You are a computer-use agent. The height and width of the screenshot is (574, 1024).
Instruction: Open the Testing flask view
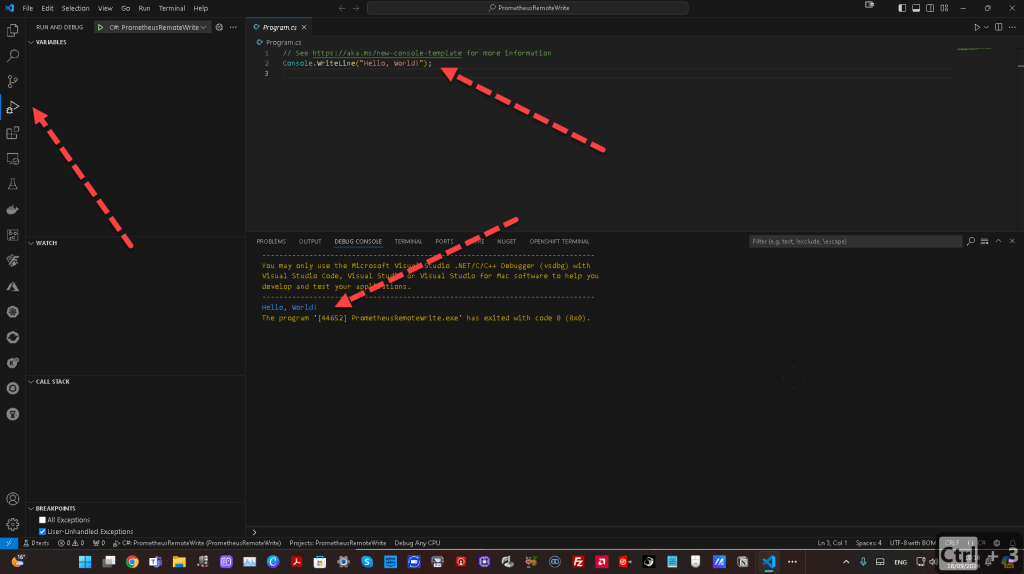coord(12,184)
